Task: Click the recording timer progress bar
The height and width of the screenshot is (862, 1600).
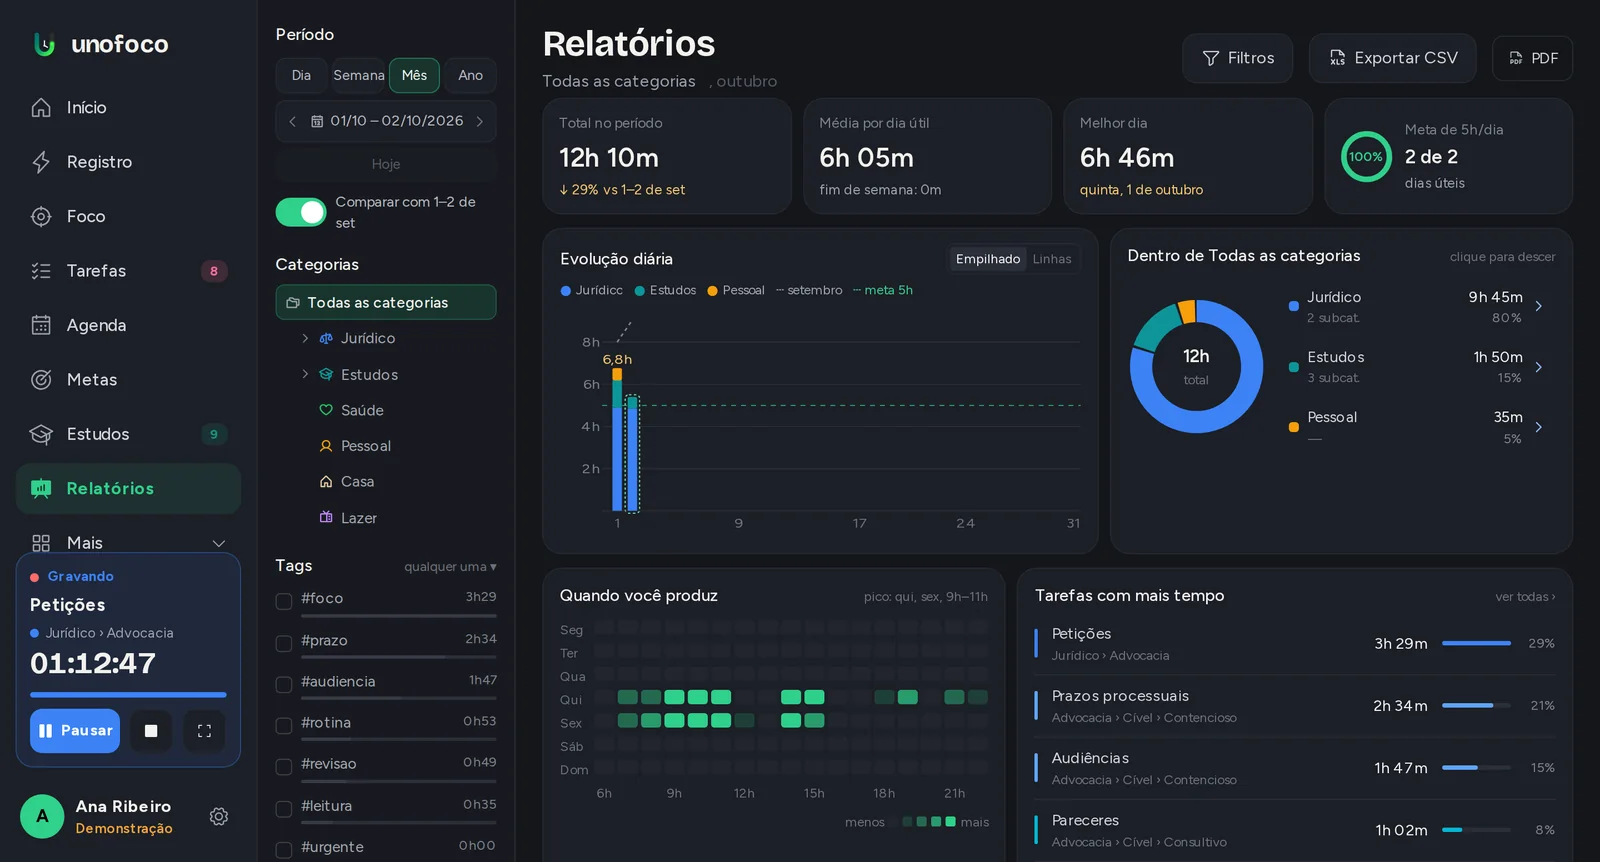Action: 128,694
